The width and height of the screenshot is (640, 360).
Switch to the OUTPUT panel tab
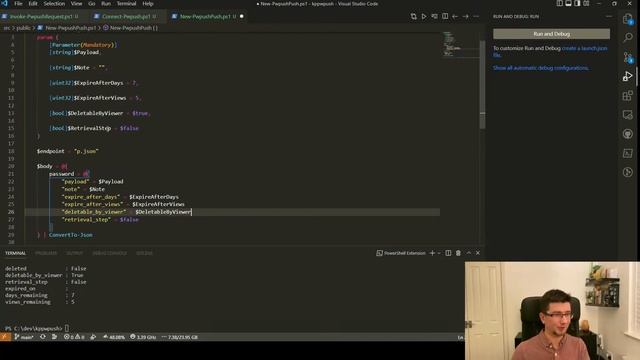[75, 253]
